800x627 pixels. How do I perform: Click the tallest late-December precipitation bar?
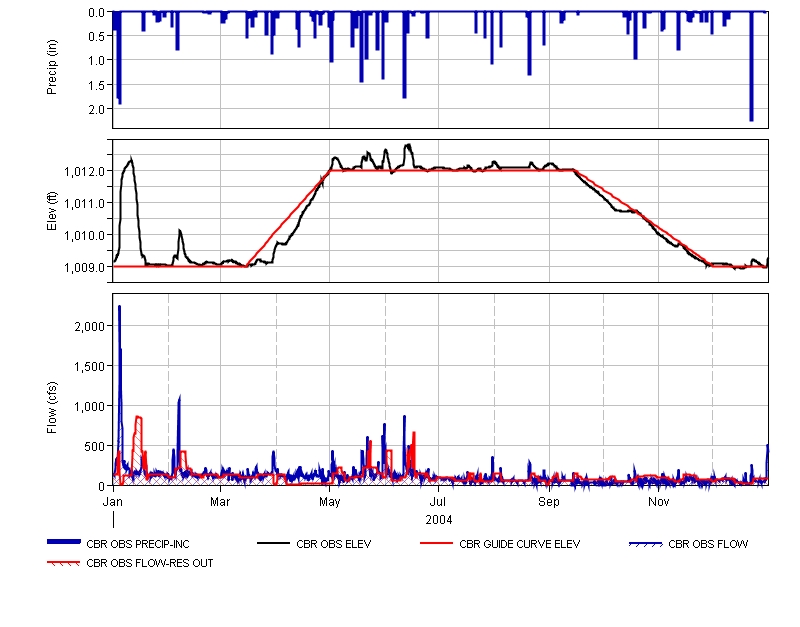pos(751,66)
